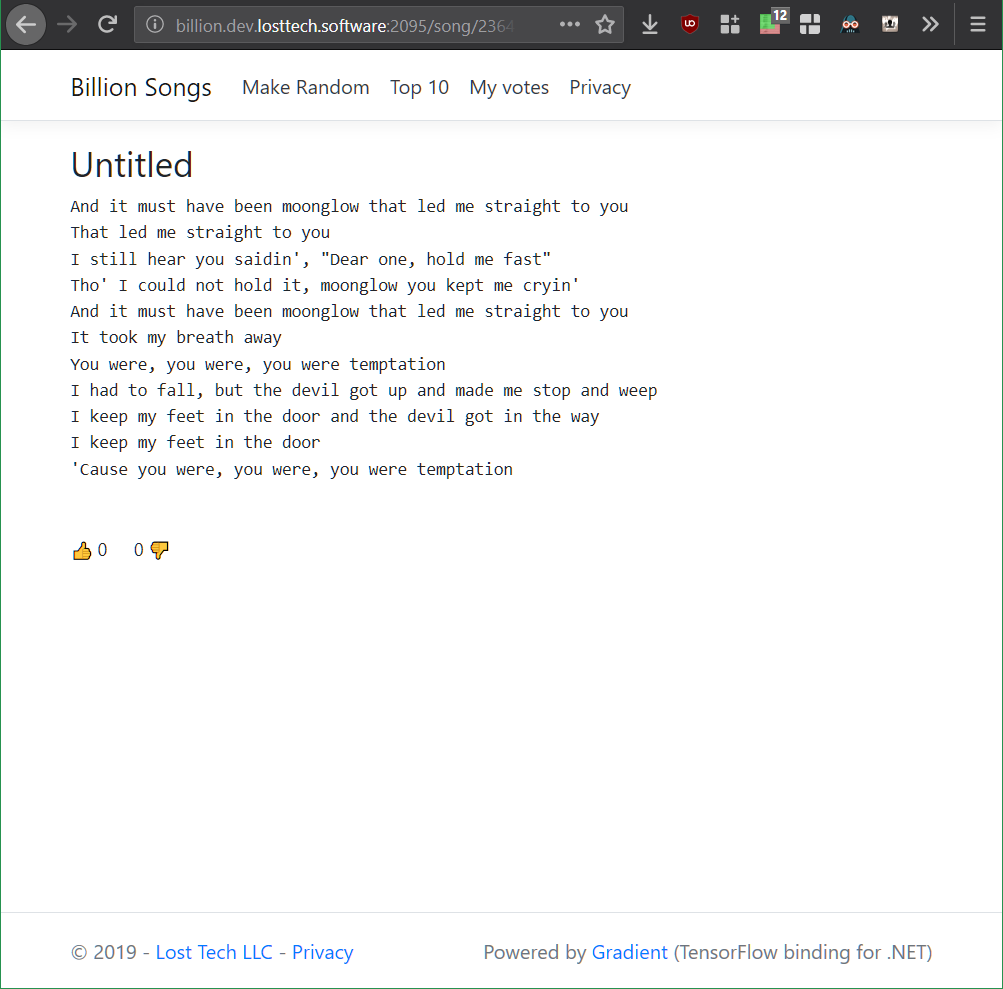
Task: Click the grid-plus extension icon
Action: point(730,24)
